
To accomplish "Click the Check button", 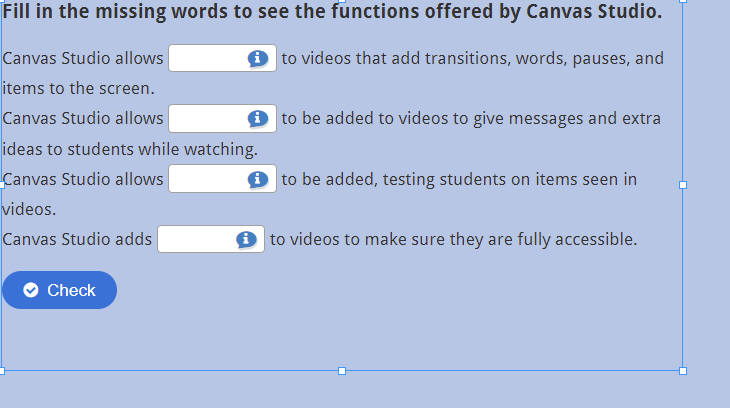I will [x=60, y=290].
